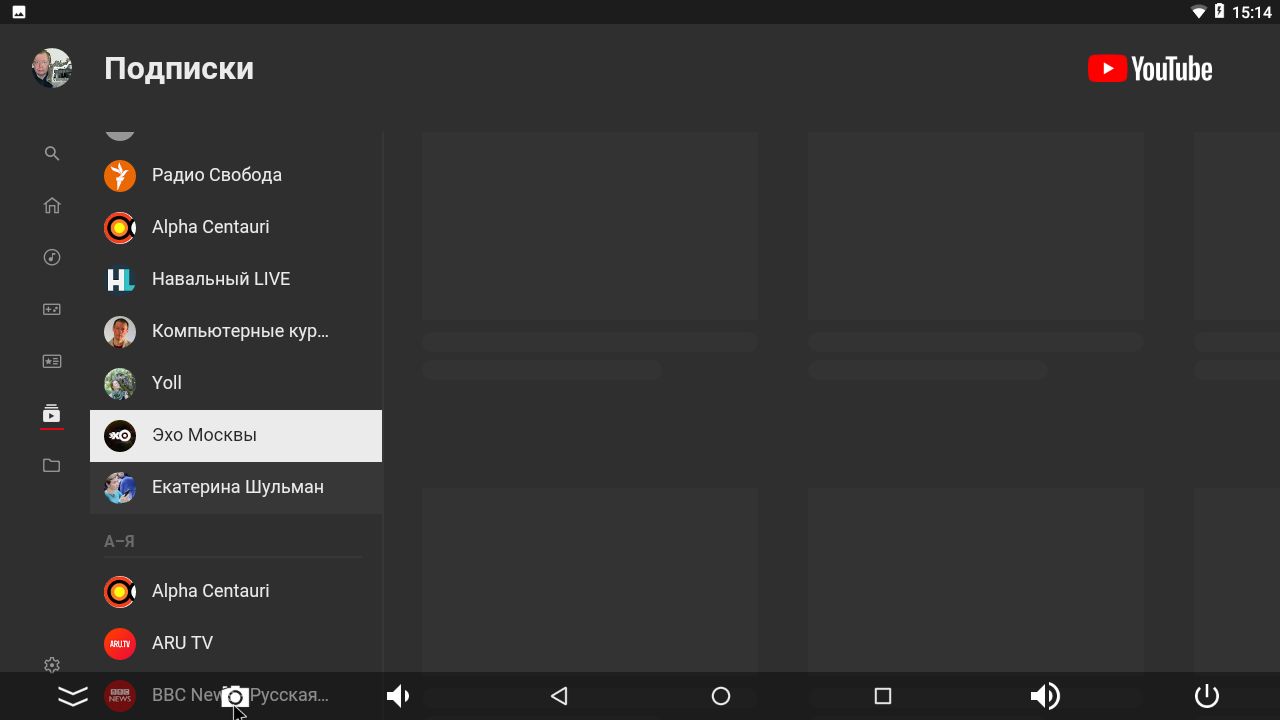Select the Эхо Москвы channel
The height and width of the screenshot is (720, 1280).
(236, 435)
